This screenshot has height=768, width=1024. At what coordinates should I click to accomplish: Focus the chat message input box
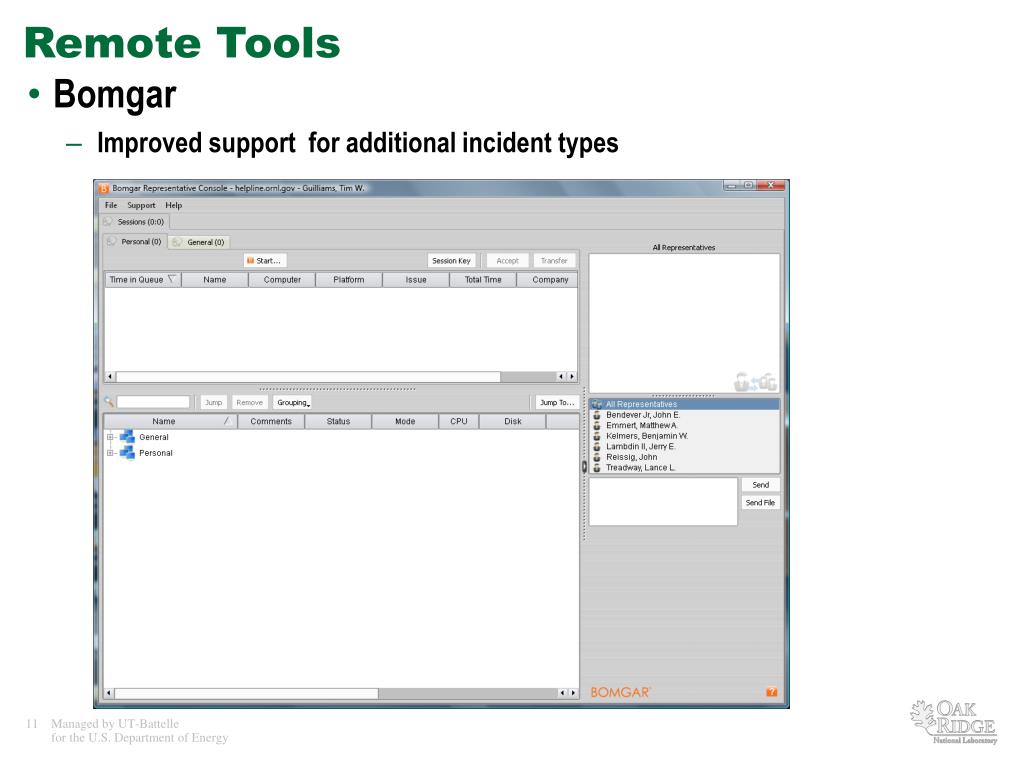click(663, 502)
